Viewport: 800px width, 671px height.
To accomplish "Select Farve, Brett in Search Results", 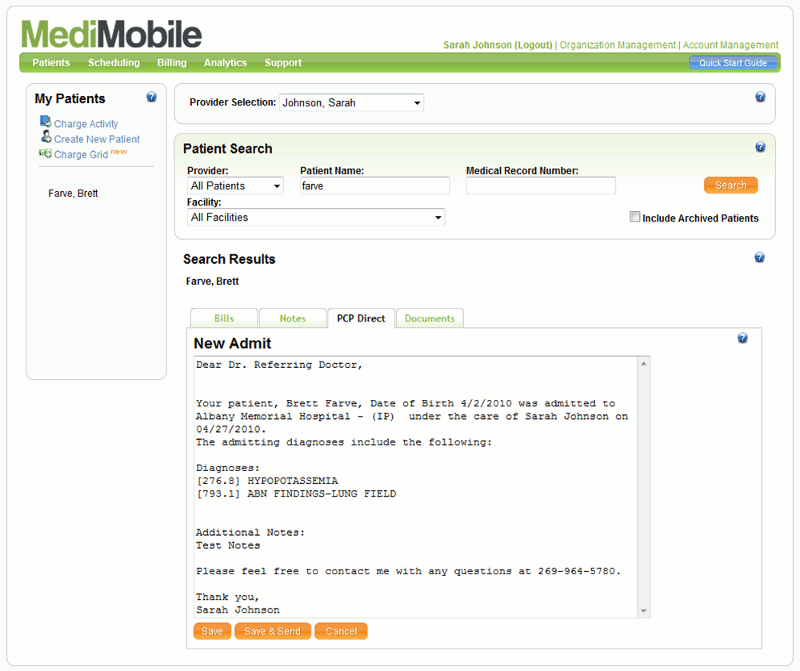I will 212,282.
